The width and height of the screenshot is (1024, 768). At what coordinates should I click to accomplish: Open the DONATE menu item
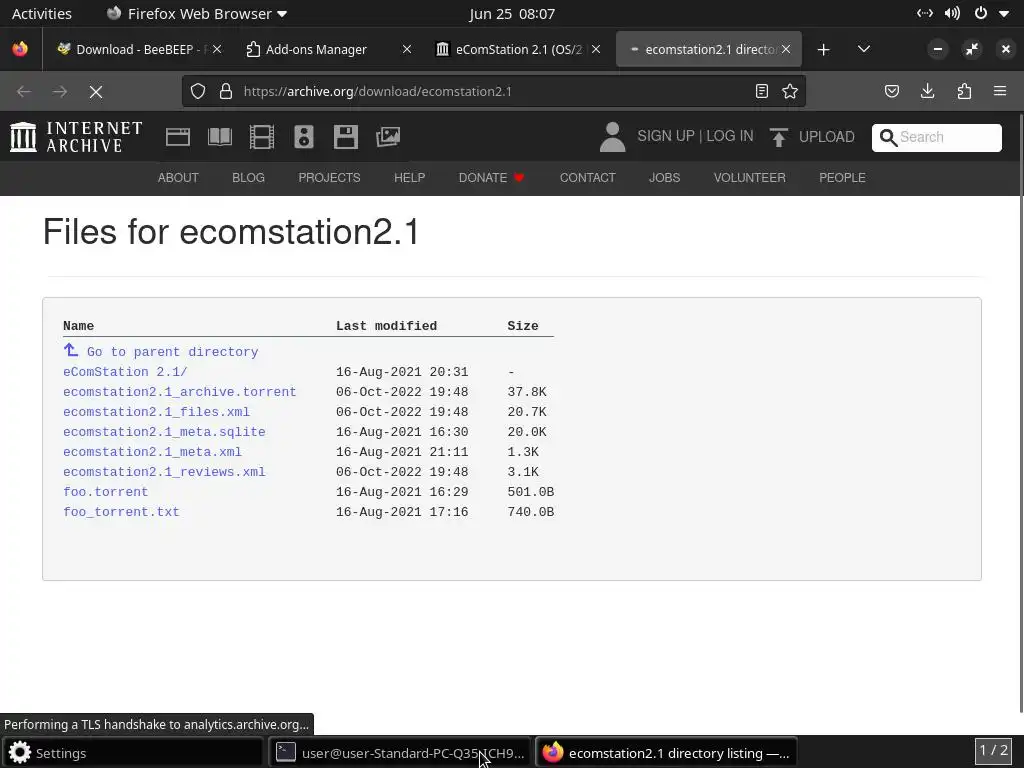(x=491, y=178)
